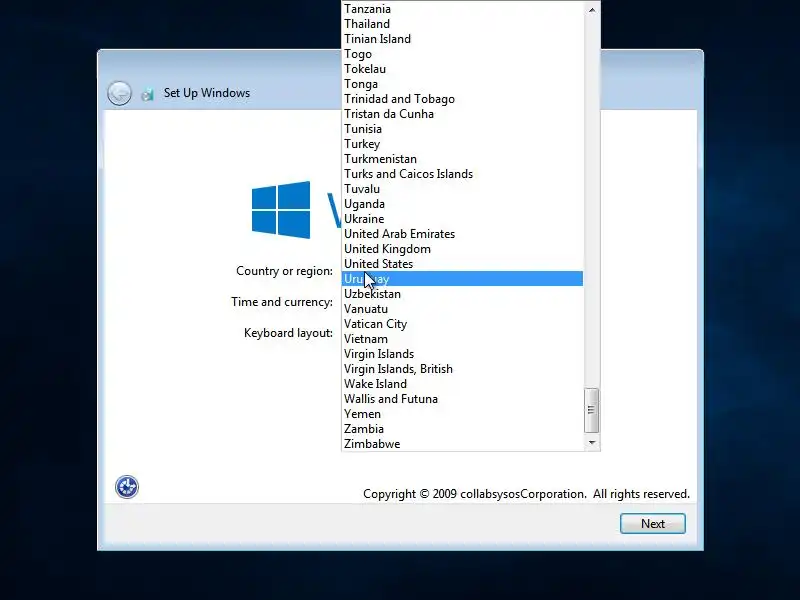
Task: Select Tokelau from the list
Action: pos(462,69)
